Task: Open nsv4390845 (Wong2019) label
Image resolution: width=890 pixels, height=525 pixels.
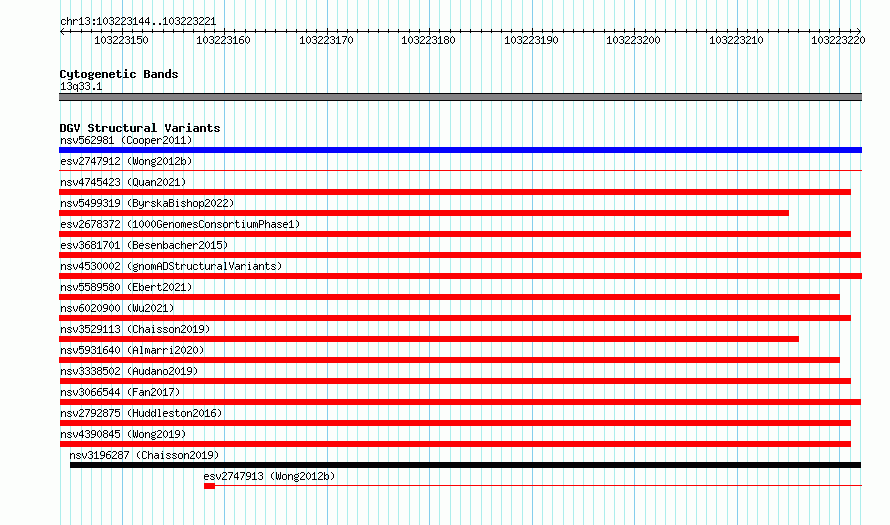Action: (x=123, y=434)
